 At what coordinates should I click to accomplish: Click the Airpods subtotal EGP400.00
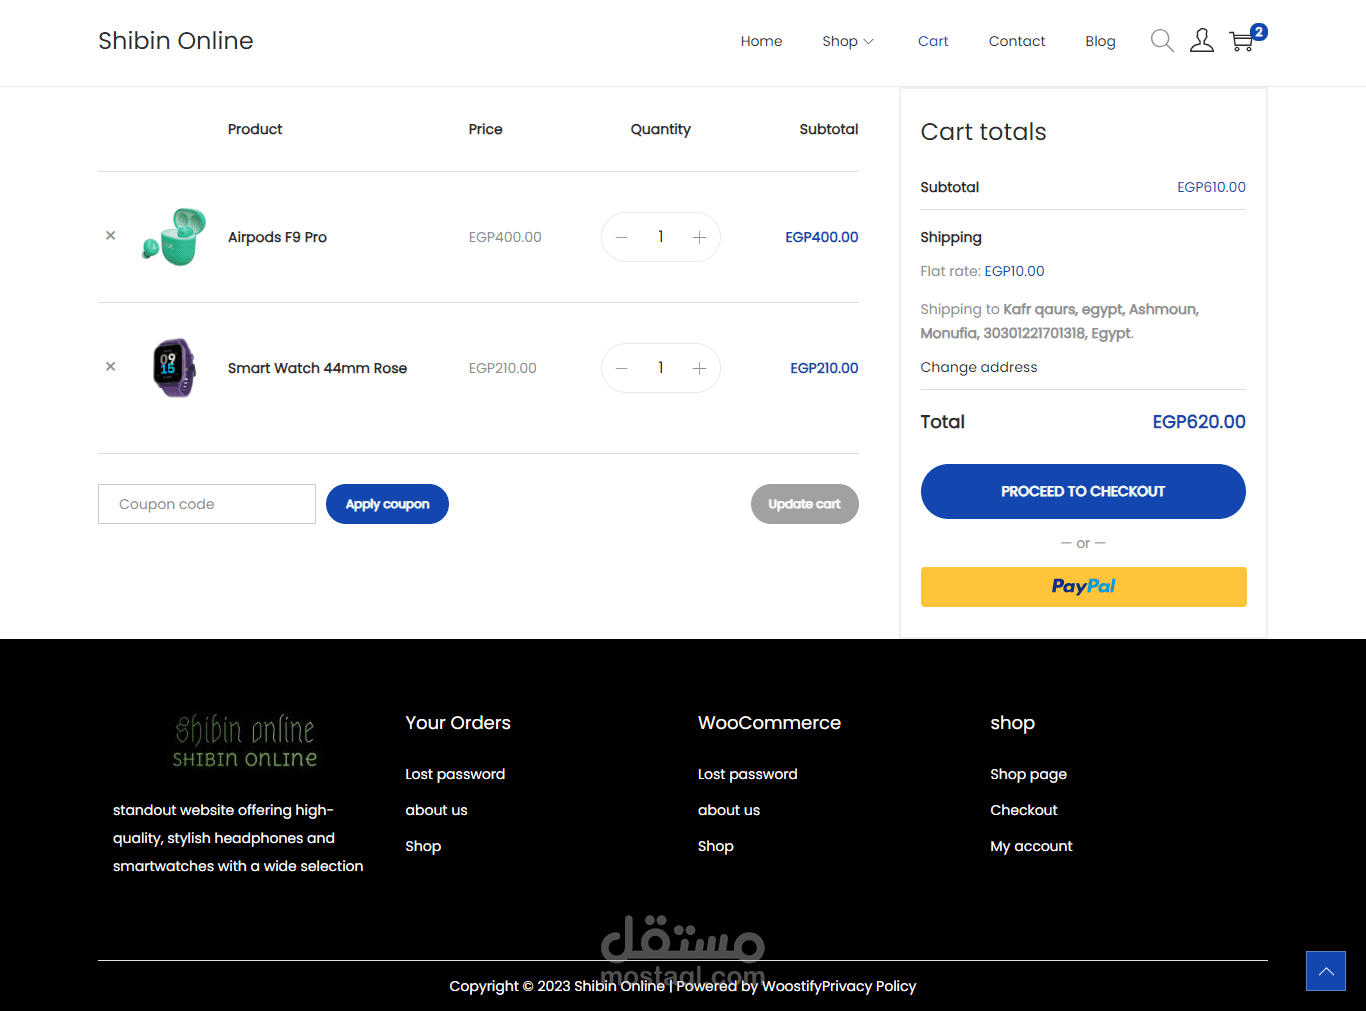[x=822, y=237]
